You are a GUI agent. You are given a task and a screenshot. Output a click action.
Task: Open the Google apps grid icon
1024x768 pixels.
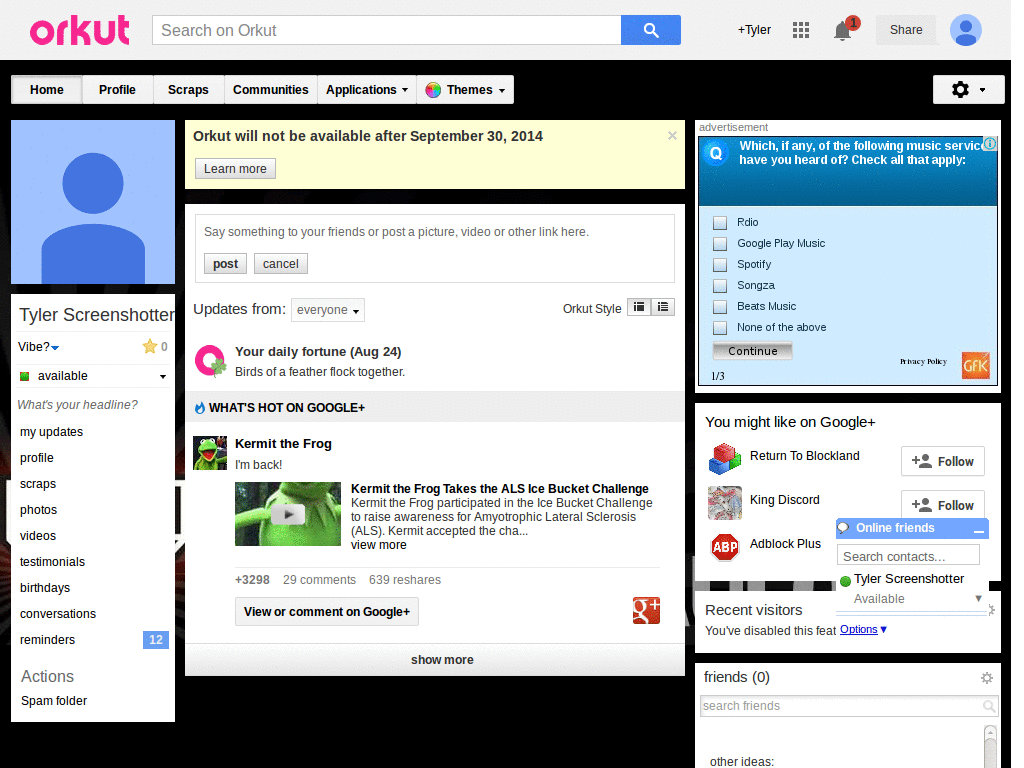(801, 30)
